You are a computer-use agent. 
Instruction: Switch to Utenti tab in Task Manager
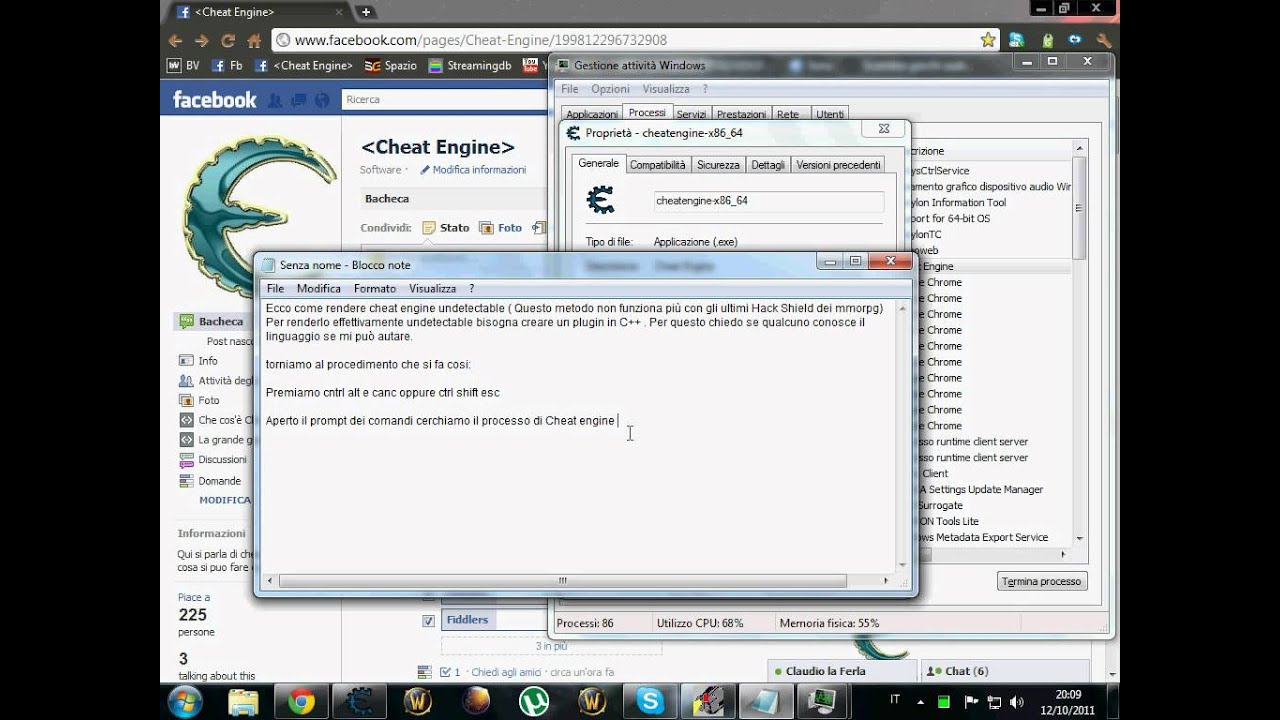point(830,114)
